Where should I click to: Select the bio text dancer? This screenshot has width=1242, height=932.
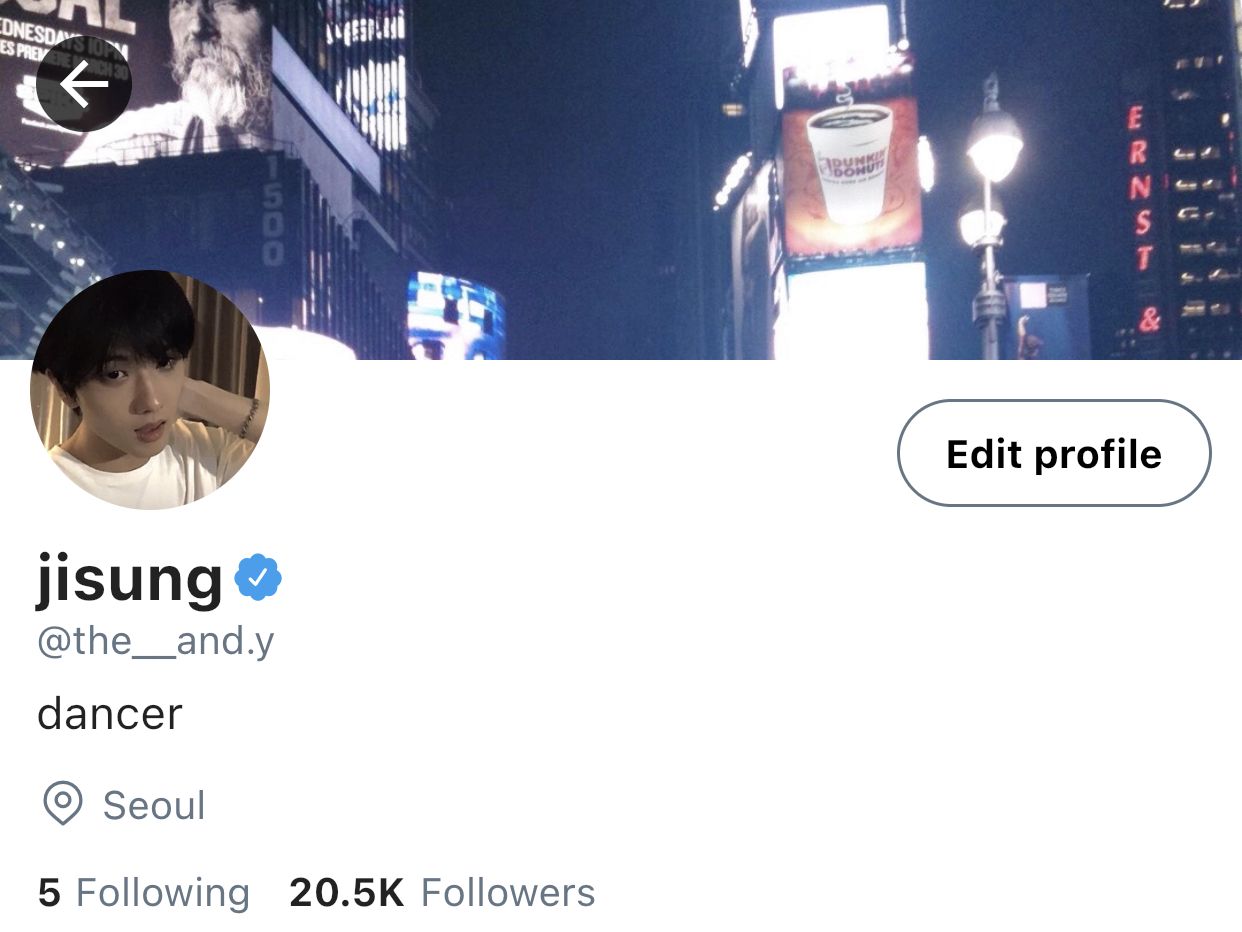point(110,714)
